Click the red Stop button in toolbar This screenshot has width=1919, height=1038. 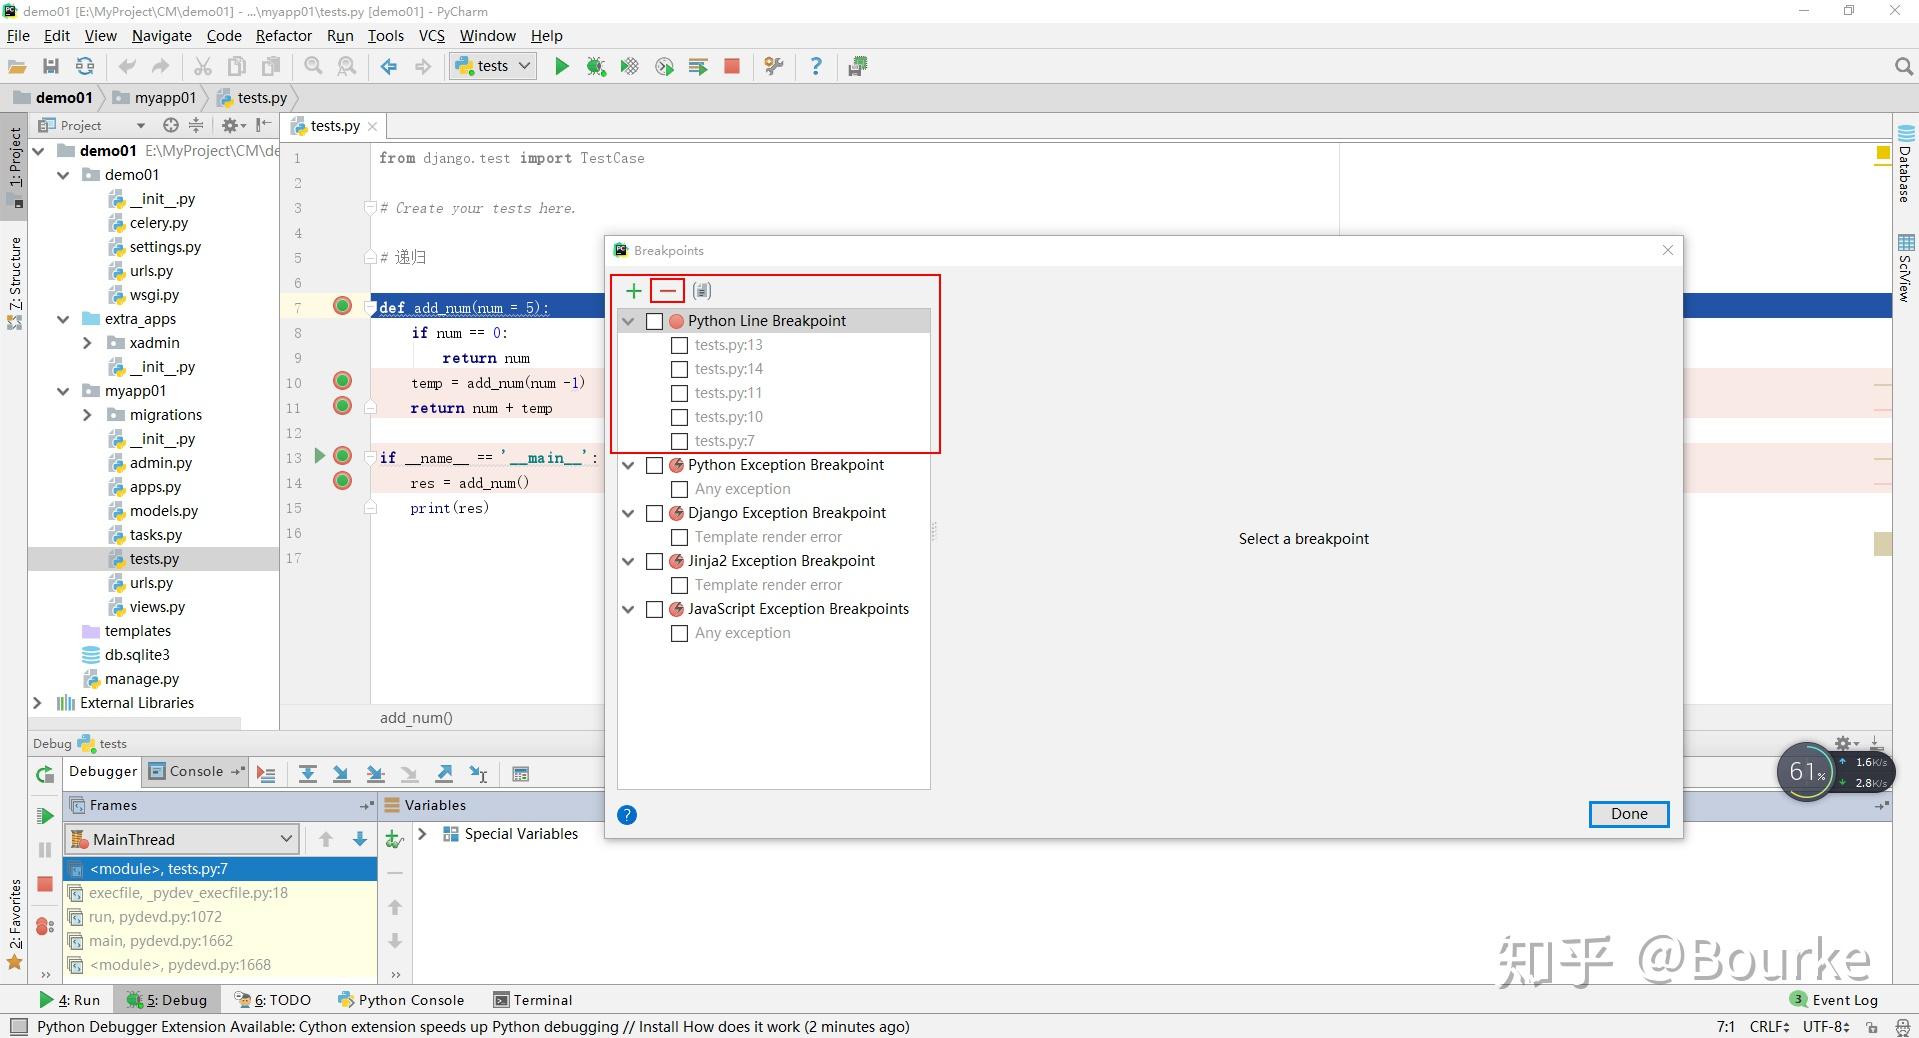click(732, 66)
